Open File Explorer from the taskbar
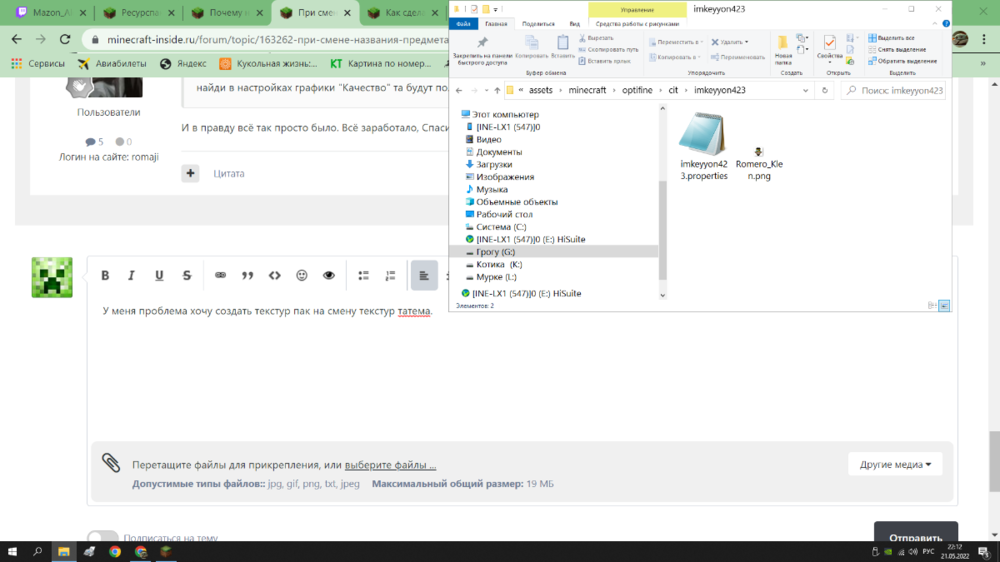Viewport: 1000px width, 562px height. pos(64,552)
